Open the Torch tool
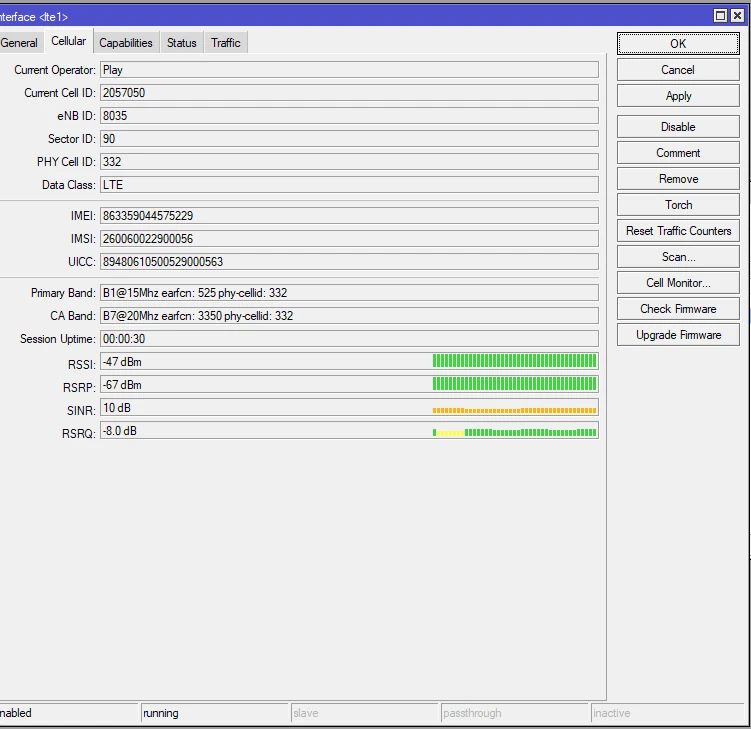 coord(678,205)
